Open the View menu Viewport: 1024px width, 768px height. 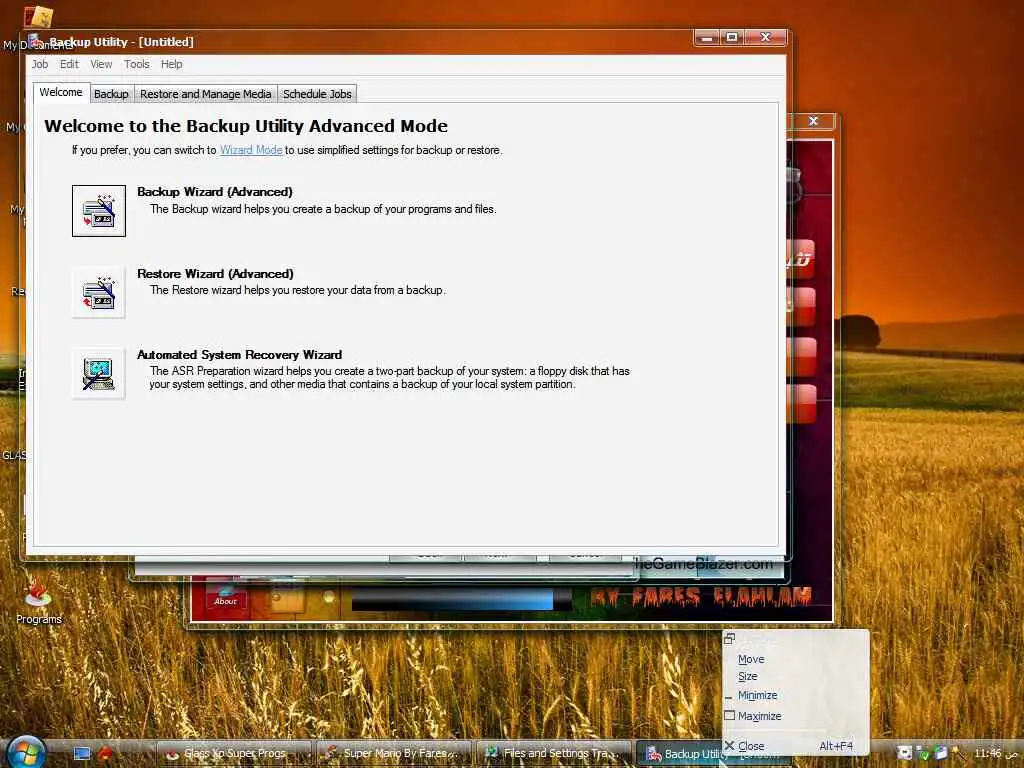click(x=101, y=64)
